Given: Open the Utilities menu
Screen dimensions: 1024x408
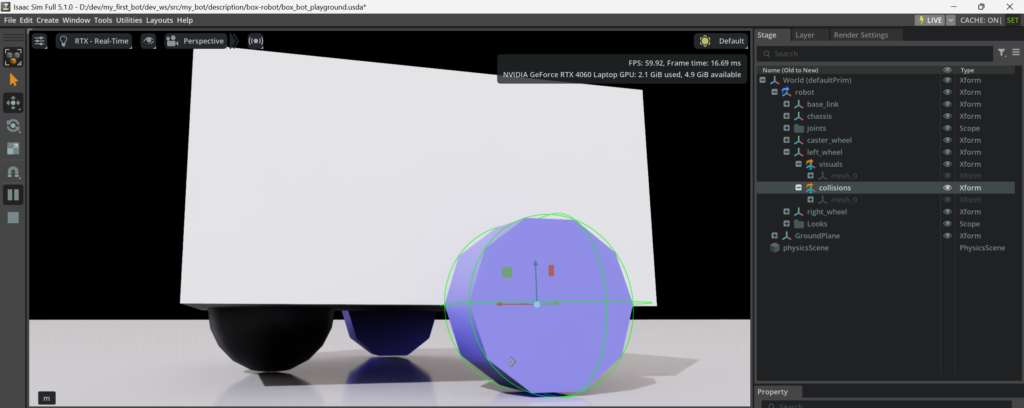Looking at the screenshot, I should (129, 20).
